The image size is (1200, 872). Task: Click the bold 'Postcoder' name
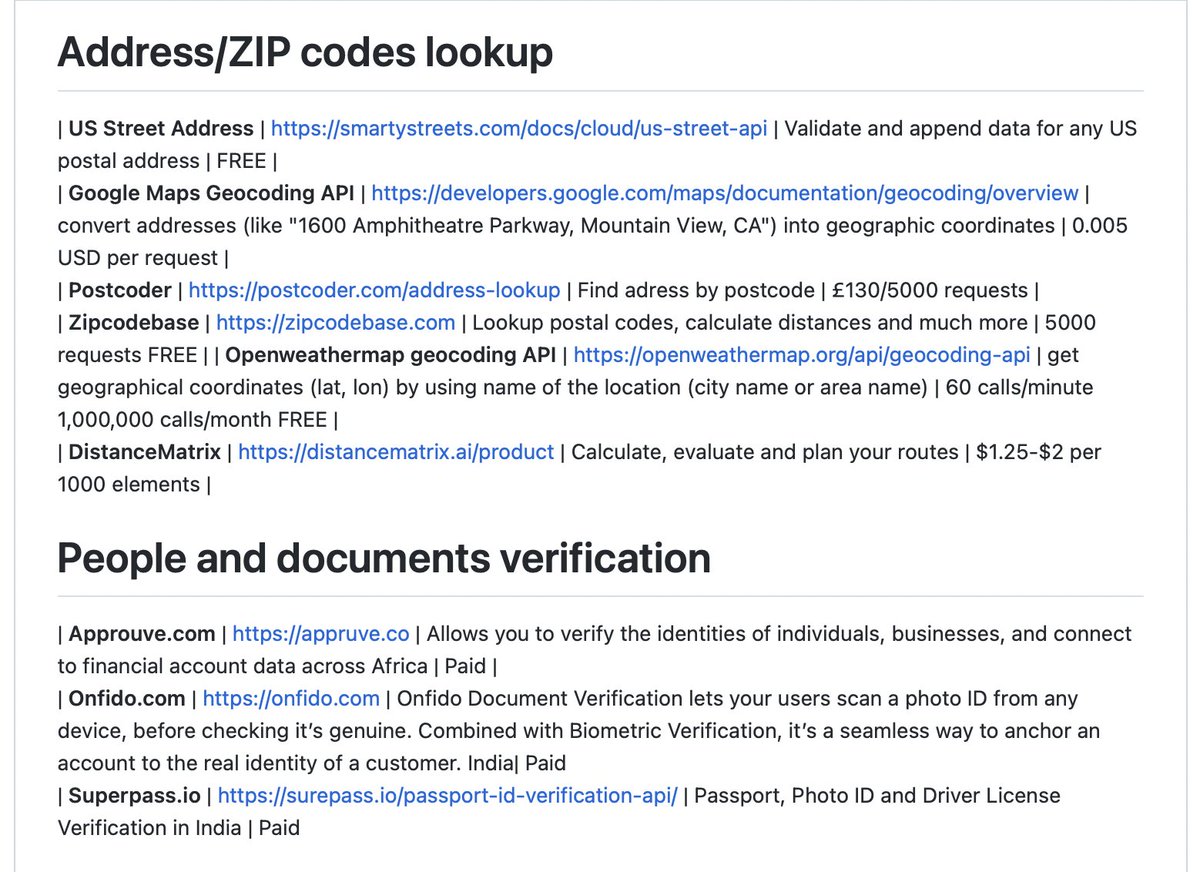120,290
